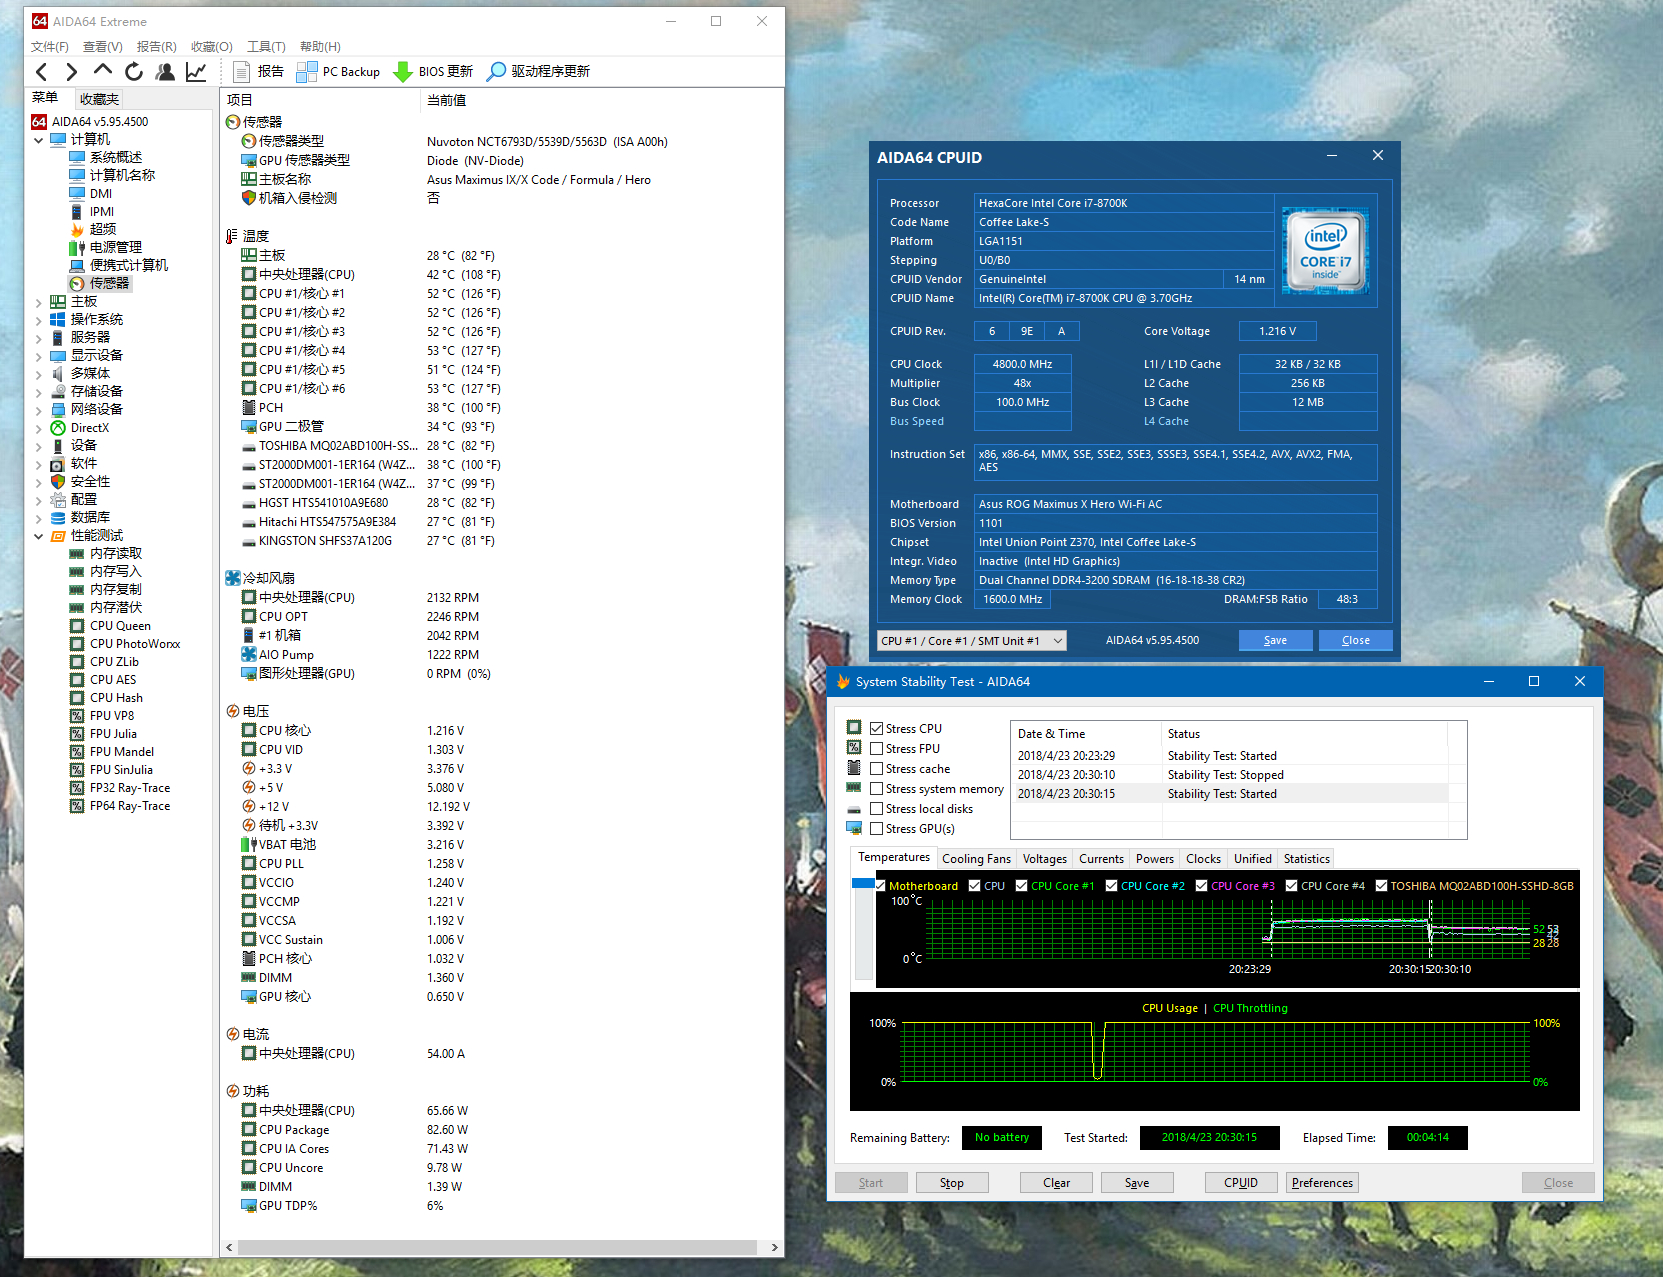The height and width of the screenshot is (1277, 1663).
Task: Switch to the Cooling Fans tab
Action: (x=976, y=859)
